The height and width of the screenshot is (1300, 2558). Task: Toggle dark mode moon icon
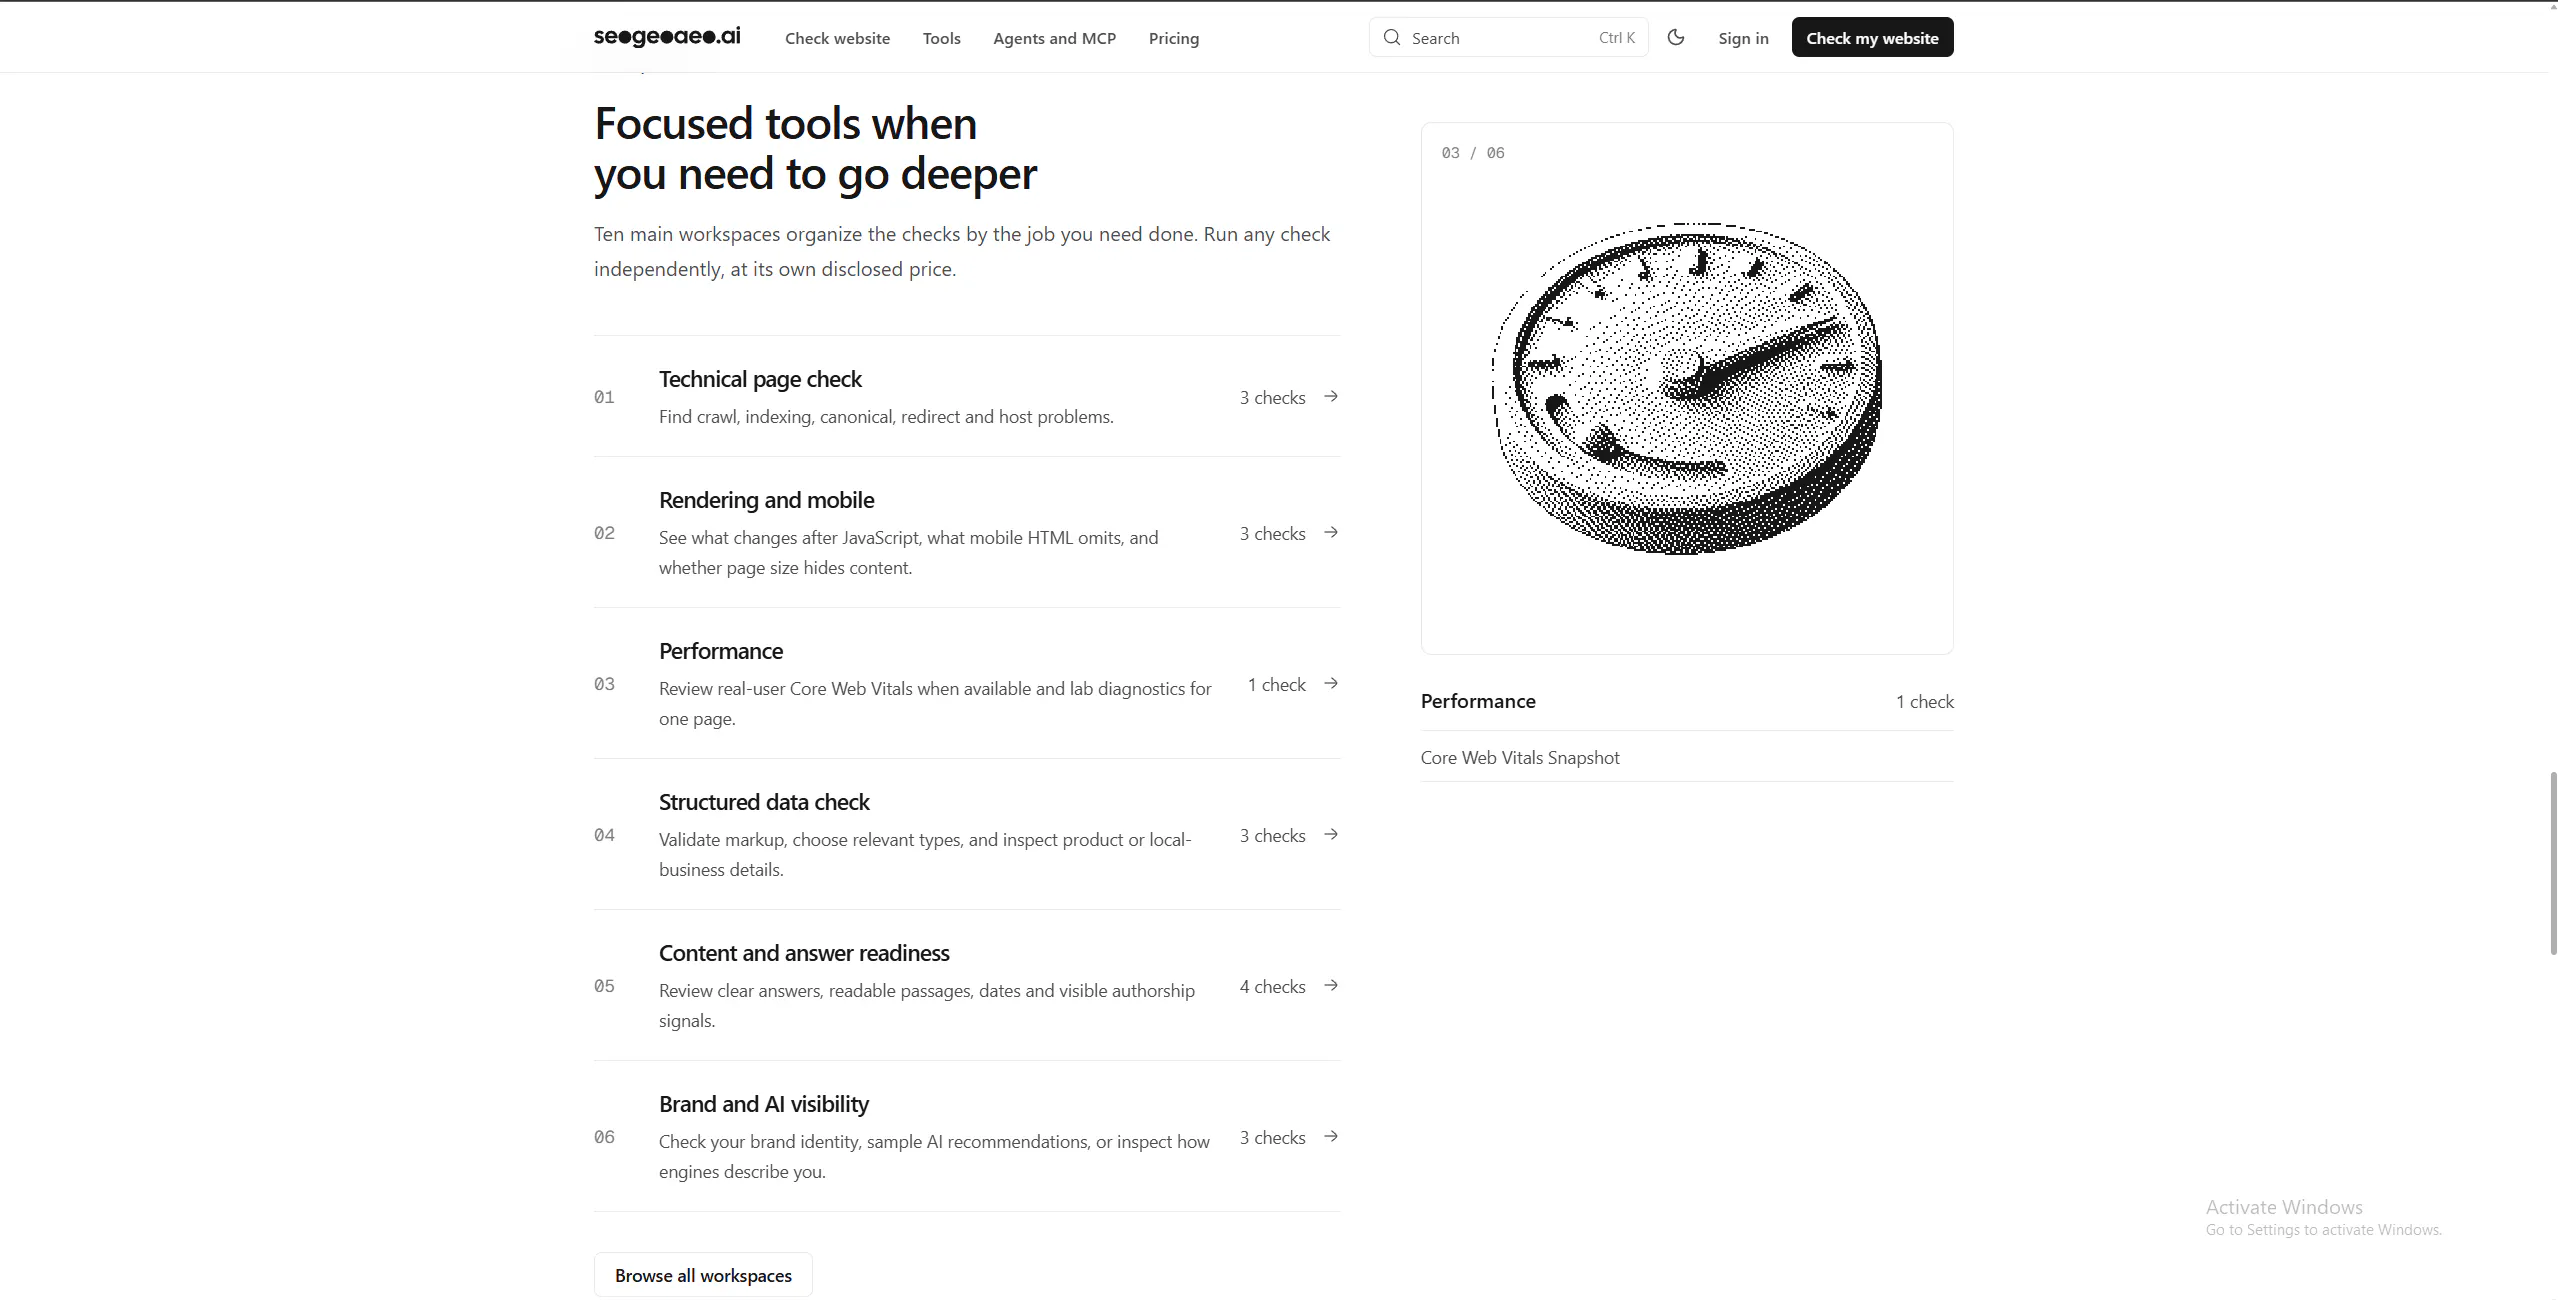(x=1676, y=37)
